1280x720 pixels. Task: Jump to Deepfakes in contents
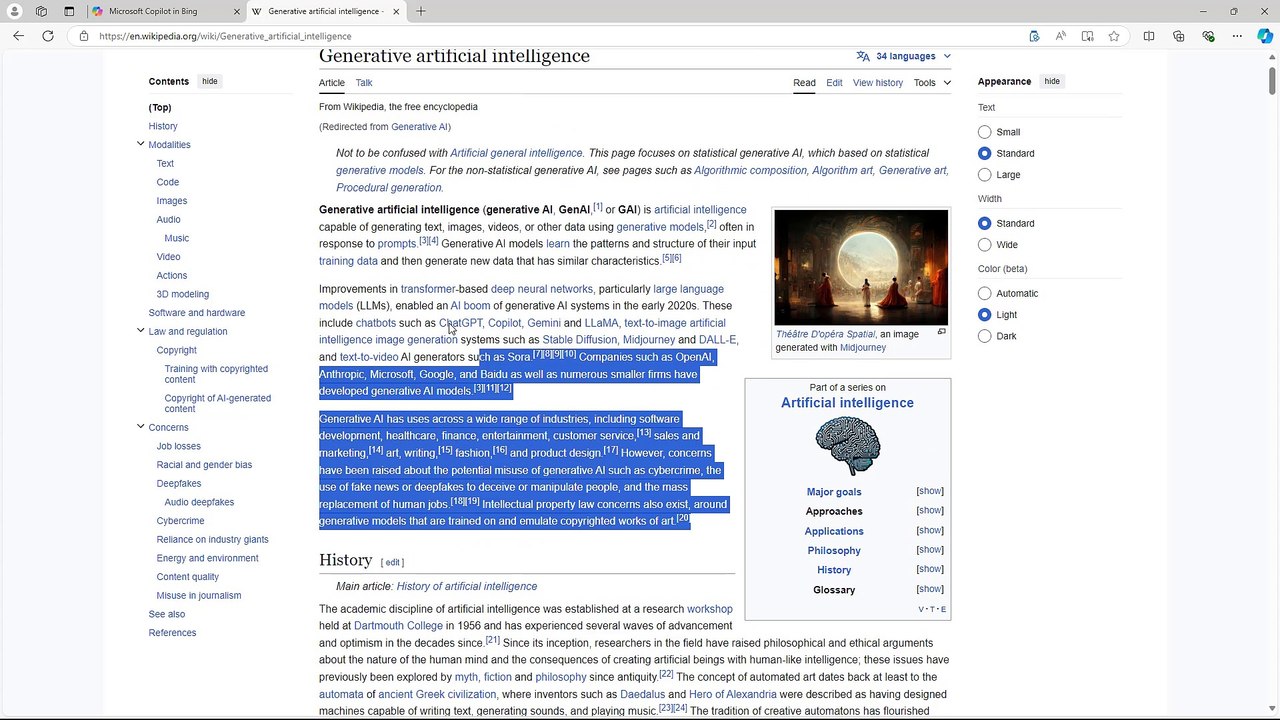(x=179, y=483)
